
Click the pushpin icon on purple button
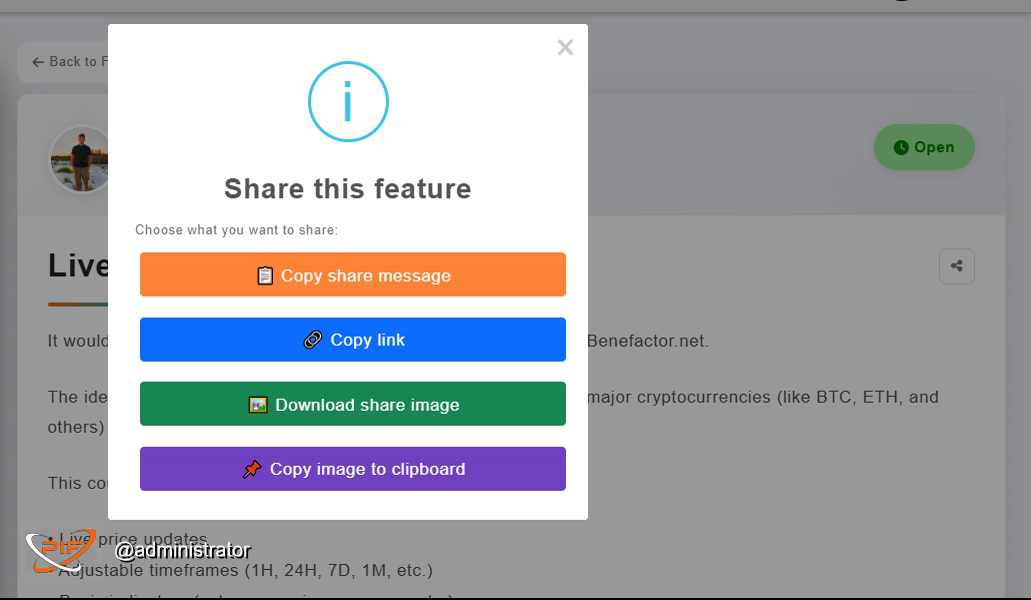click(x=252, y=469)
